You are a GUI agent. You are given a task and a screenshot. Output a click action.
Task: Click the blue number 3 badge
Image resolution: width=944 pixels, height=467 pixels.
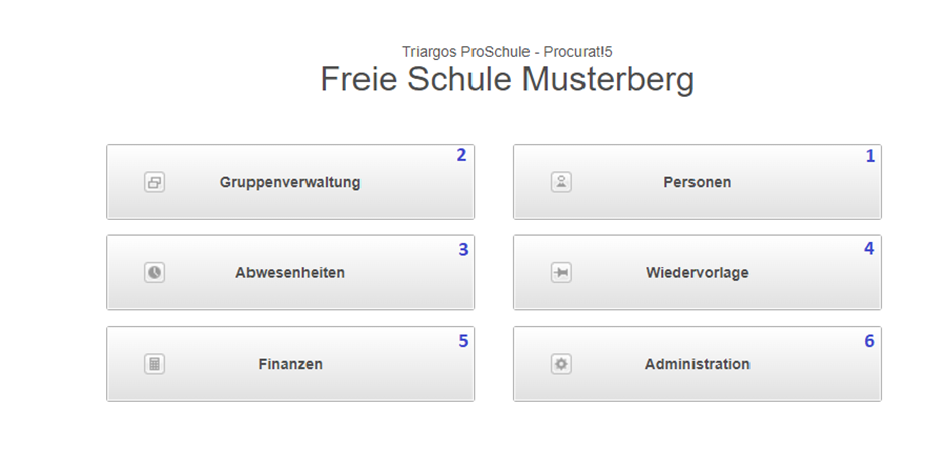coord(463,250)
